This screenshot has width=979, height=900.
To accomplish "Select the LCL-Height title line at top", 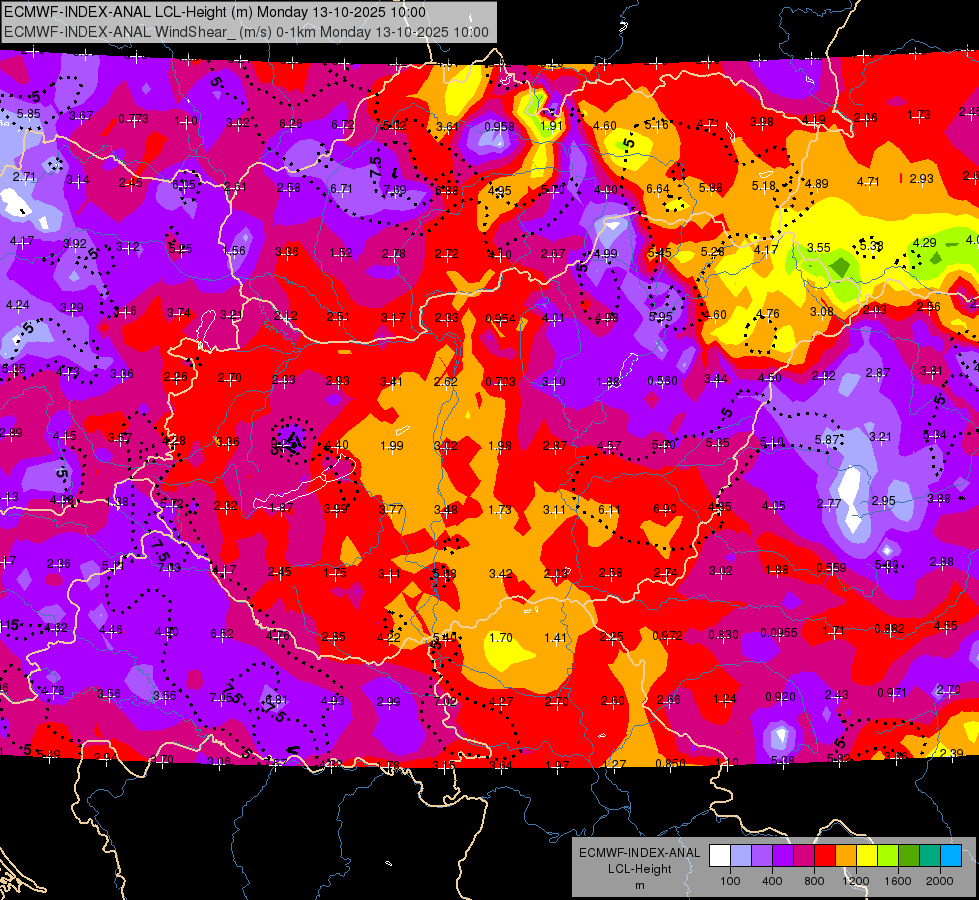I will [215, 12].
